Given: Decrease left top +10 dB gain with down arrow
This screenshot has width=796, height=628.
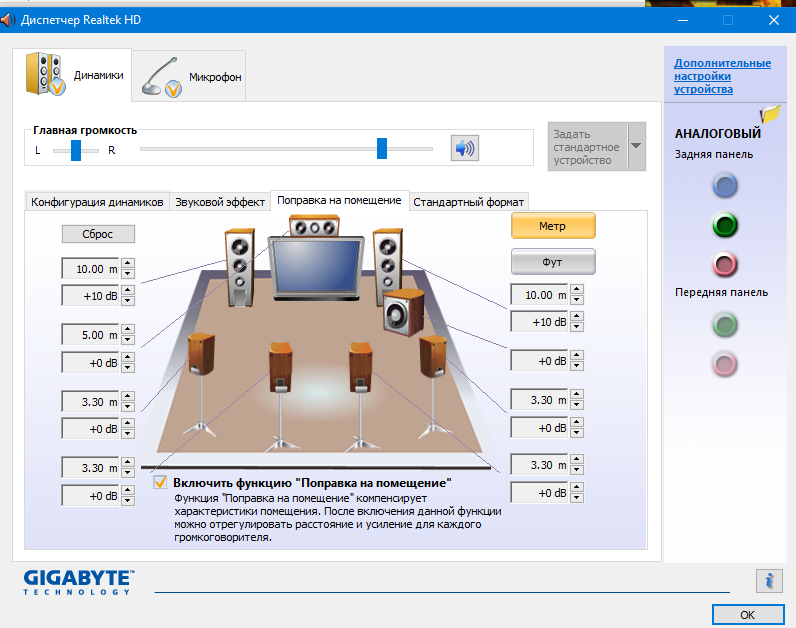Looking at the screenshot, I should click(128, 301).
